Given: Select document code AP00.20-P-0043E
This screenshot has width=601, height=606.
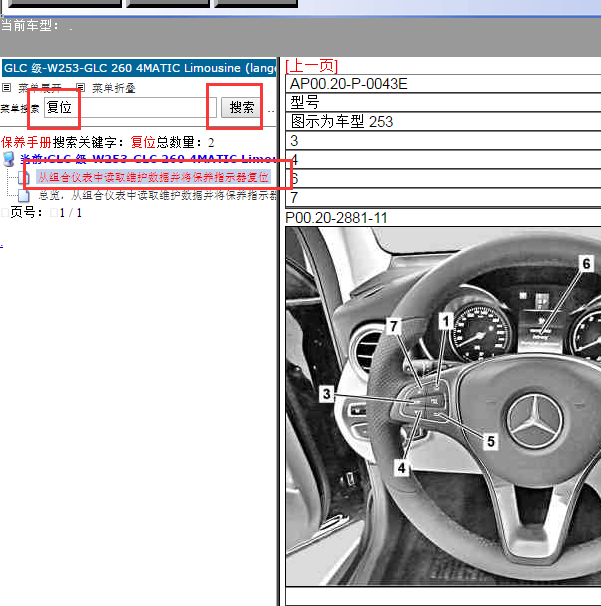Looking at the screenshot, I should [349, 84].
